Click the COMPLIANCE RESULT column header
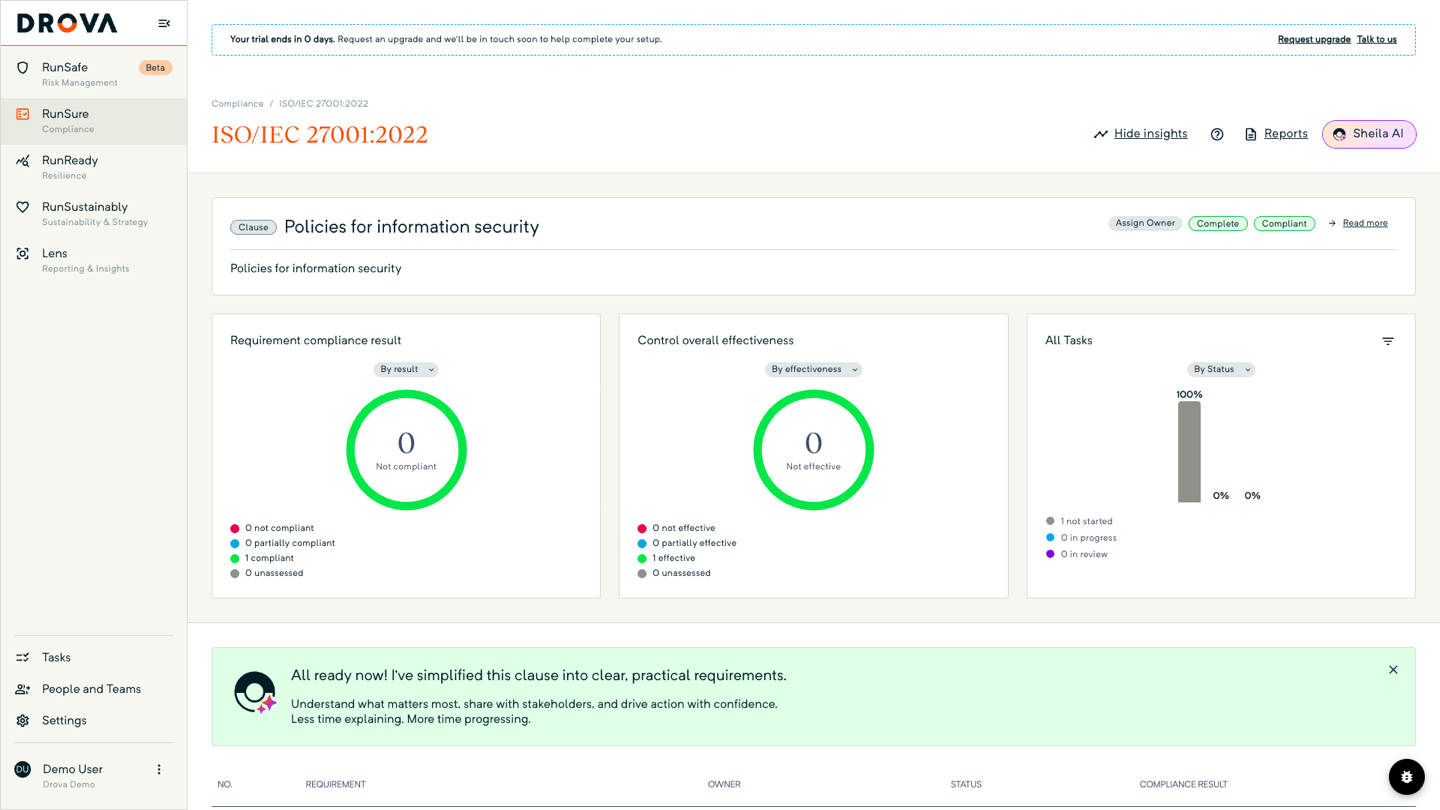Screen dimensions: 1440x810 [1183, 785]
